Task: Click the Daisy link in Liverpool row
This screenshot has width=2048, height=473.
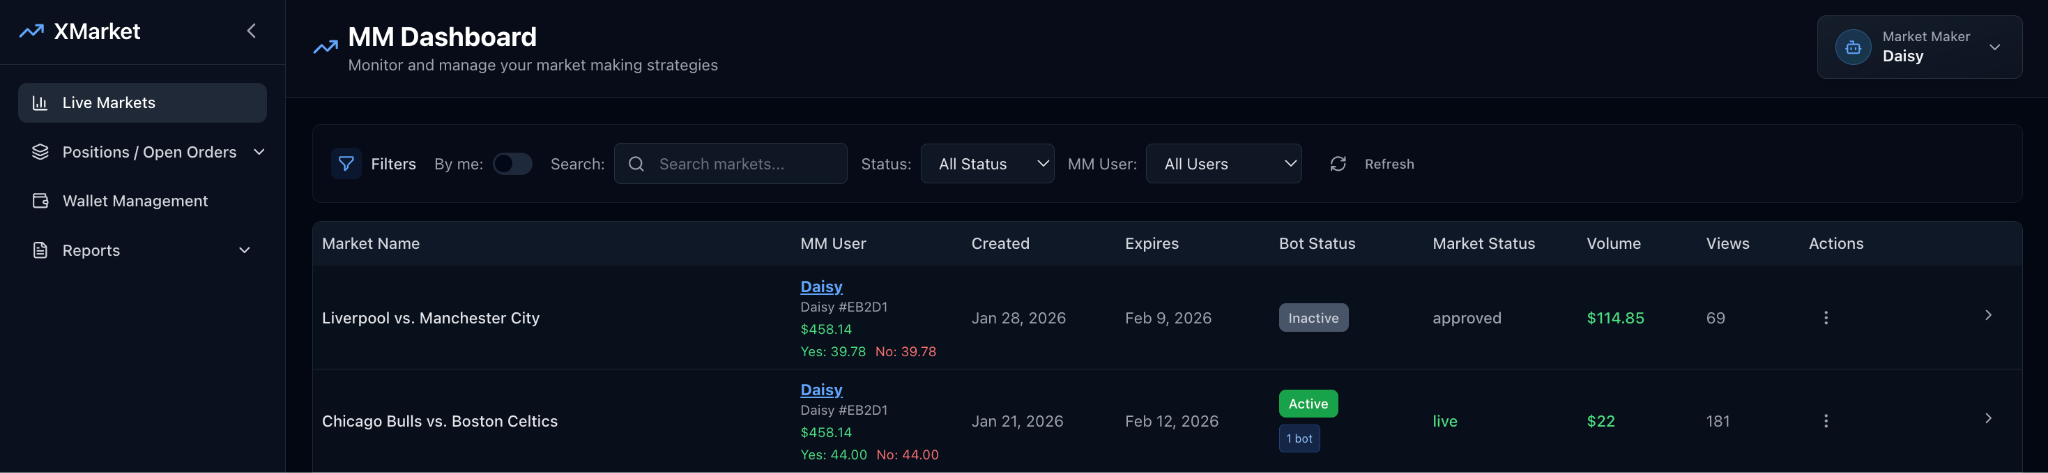Action: point(821,287)
